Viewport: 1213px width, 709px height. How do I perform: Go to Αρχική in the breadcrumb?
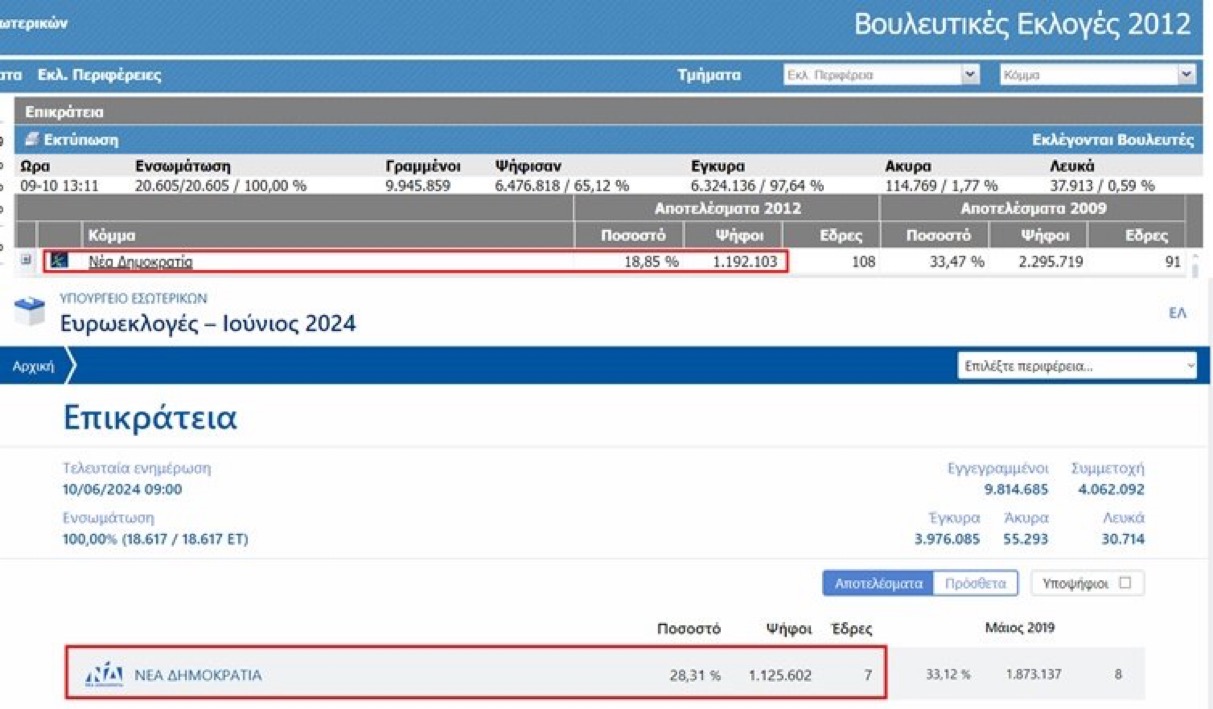click(32, 366)
